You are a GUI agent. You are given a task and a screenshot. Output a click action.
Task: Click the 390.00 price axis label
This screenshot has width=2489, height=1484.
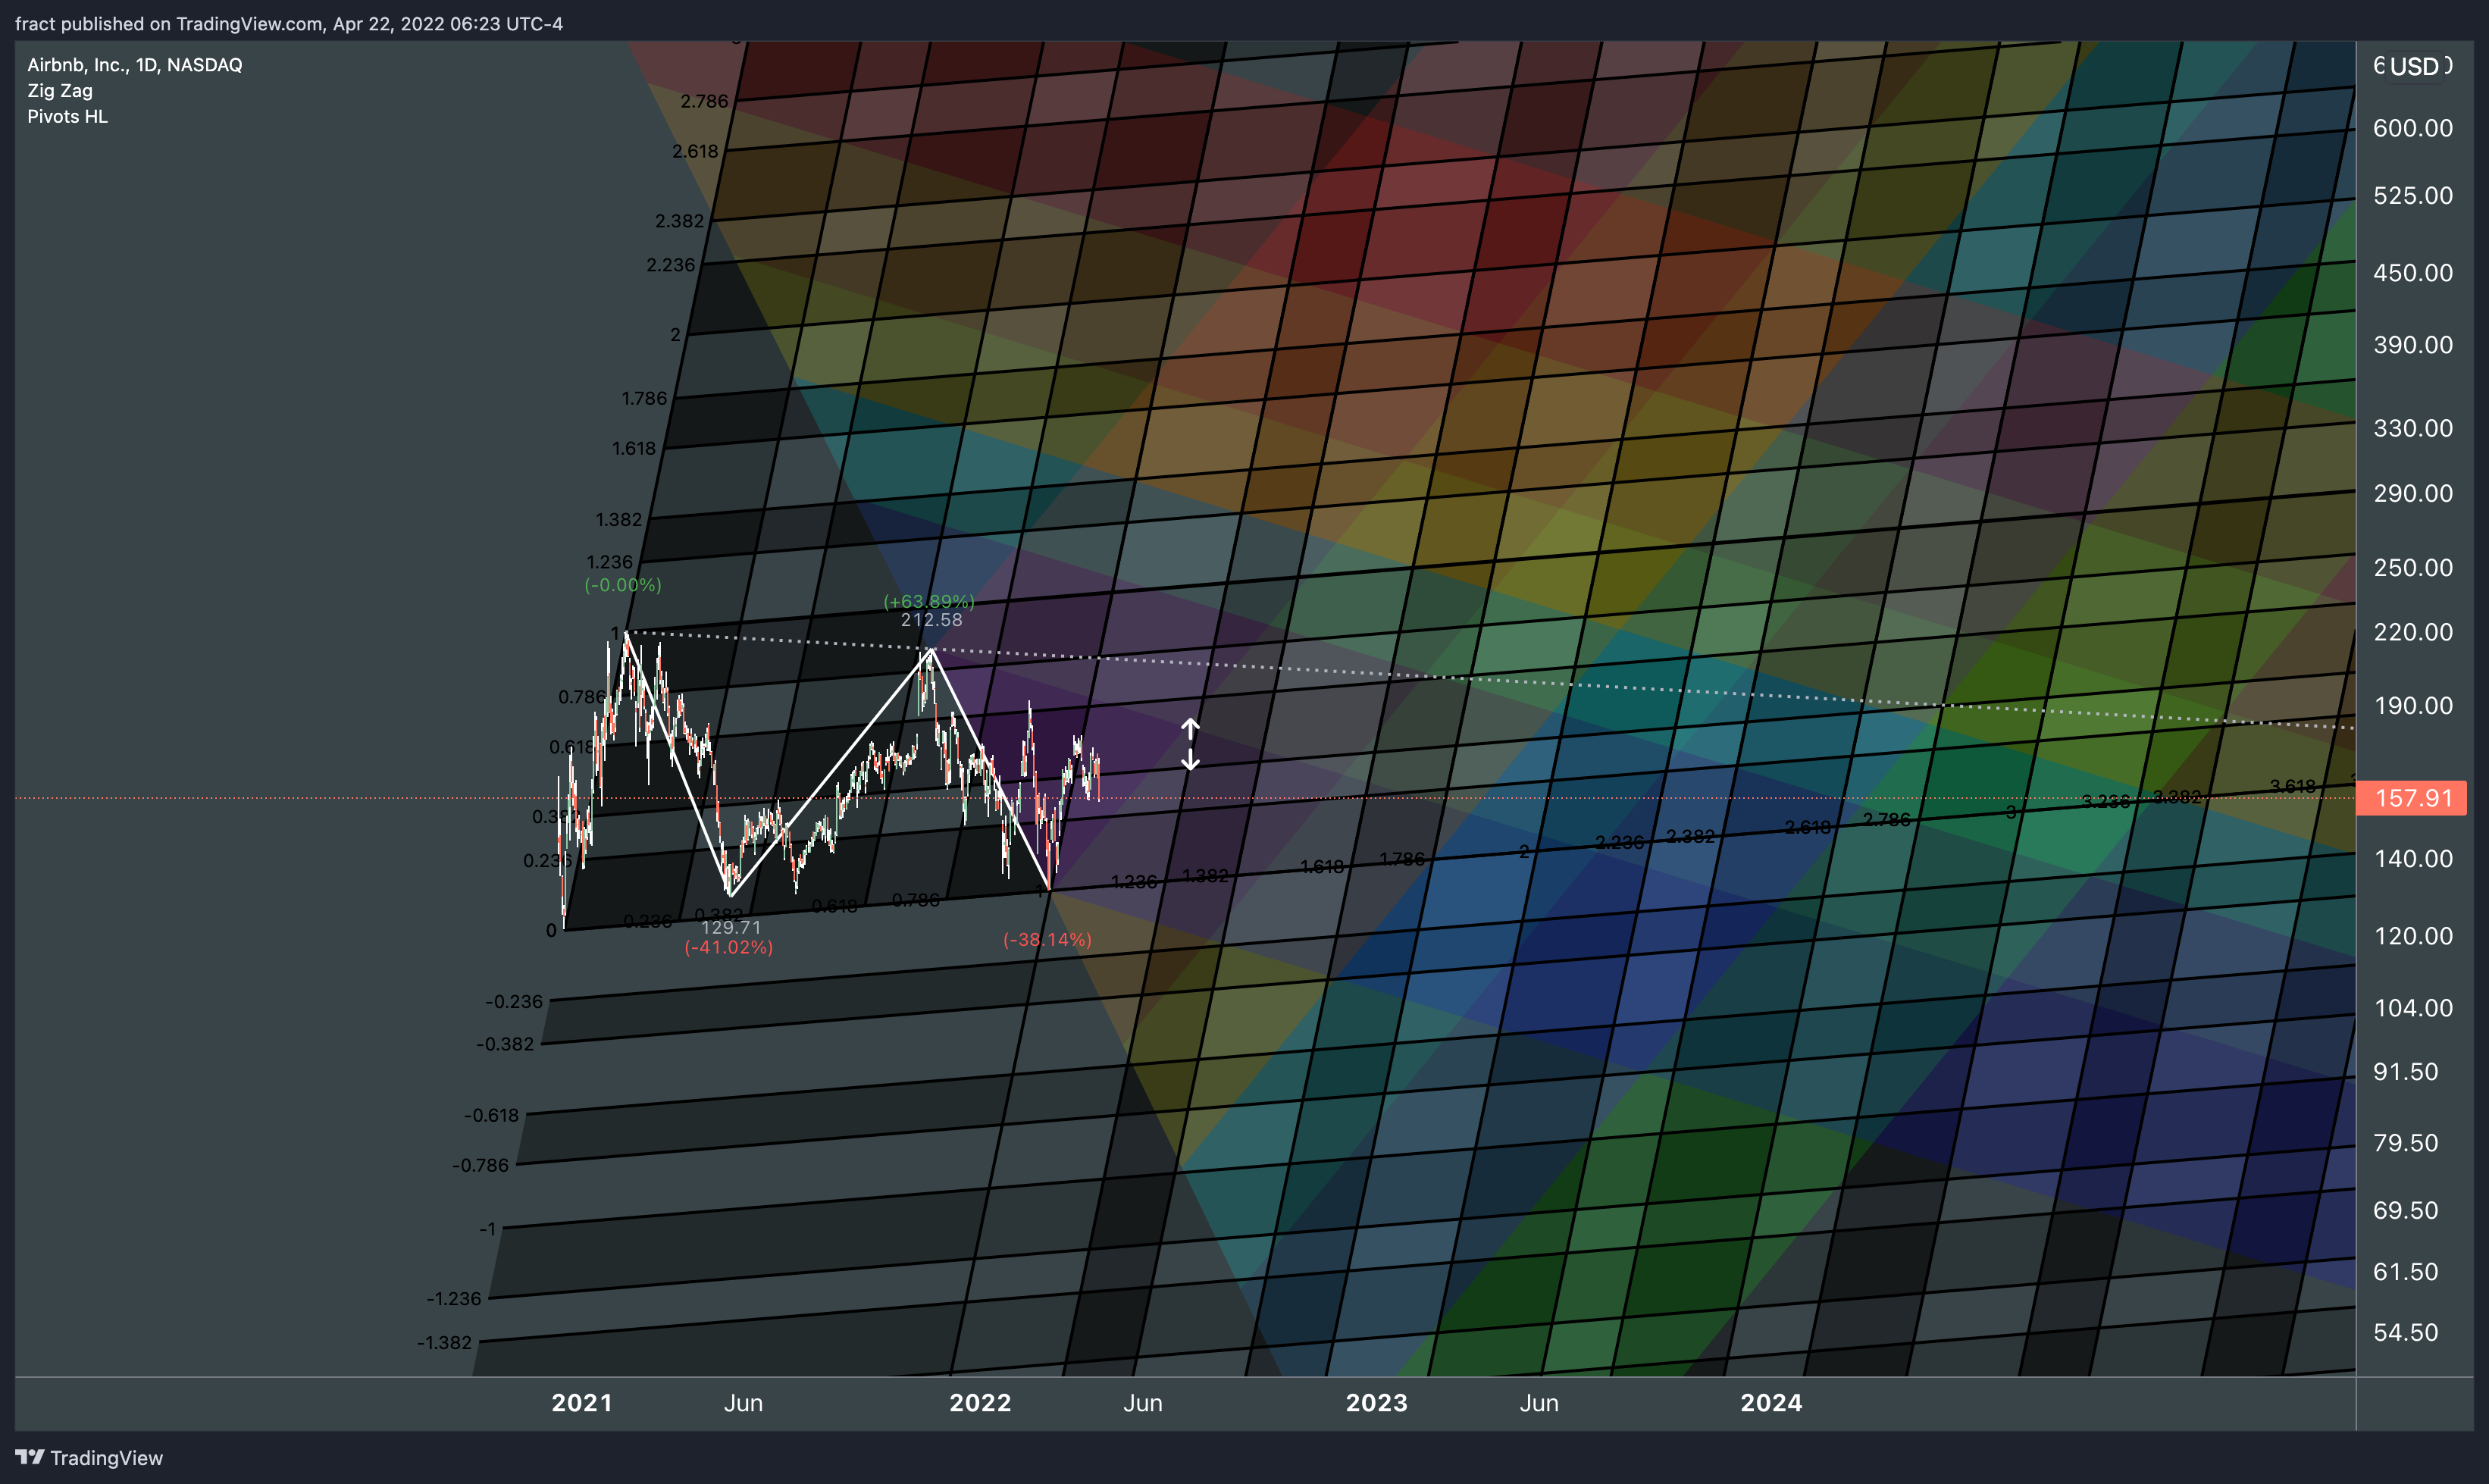pyautogui.click(x=2412, y=345)
